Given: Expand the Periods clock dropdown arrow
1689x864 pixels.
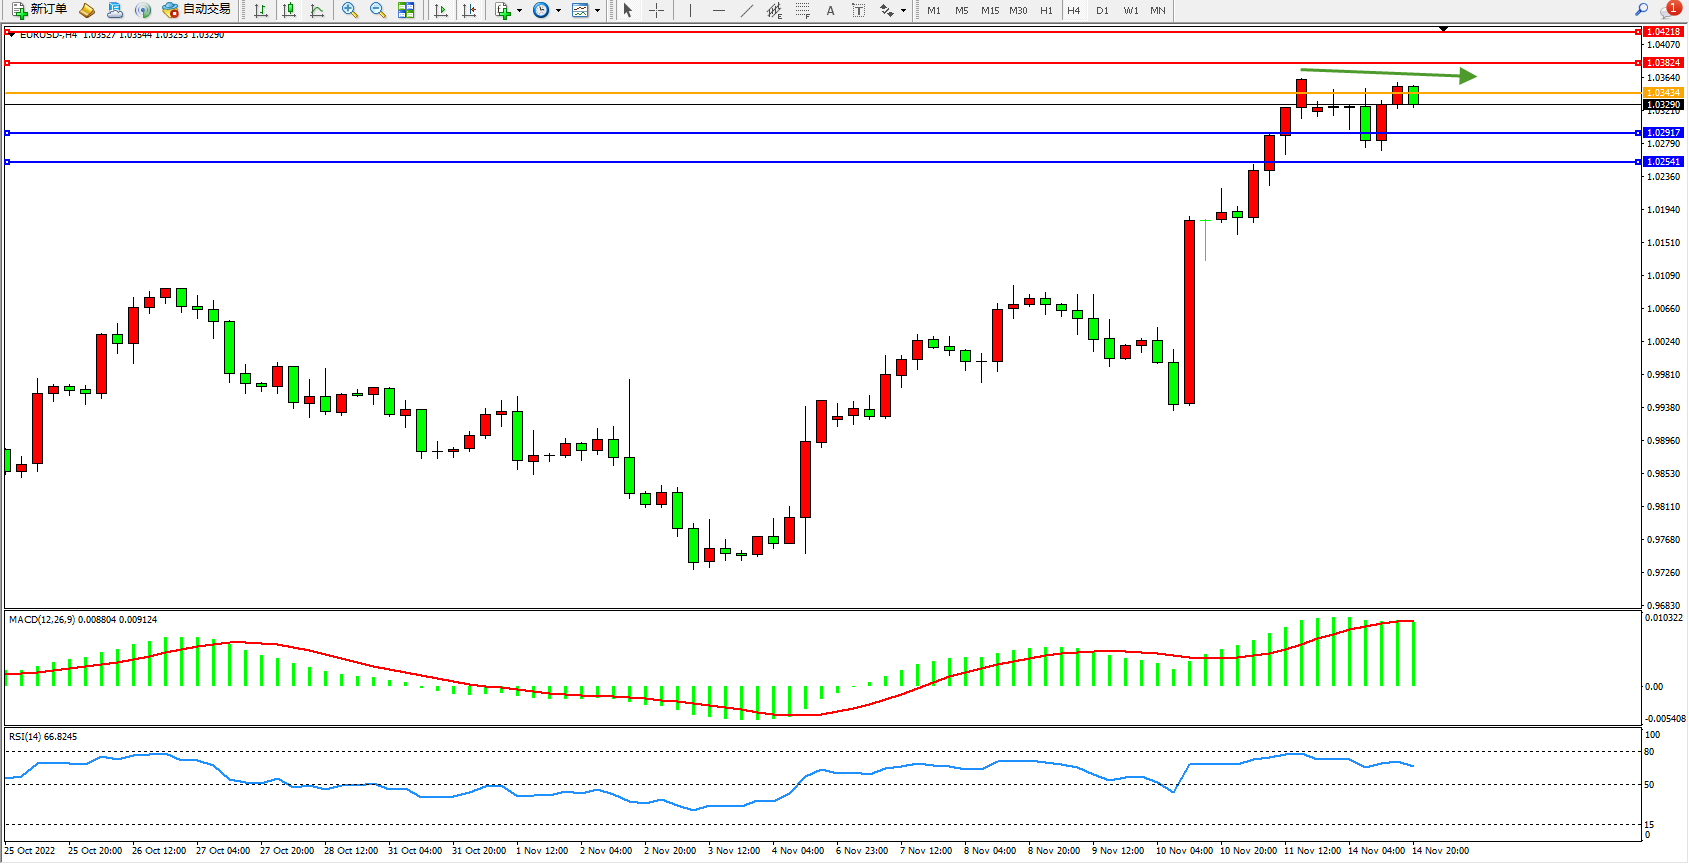Looking at the screenshot, I should click(558, 11).
